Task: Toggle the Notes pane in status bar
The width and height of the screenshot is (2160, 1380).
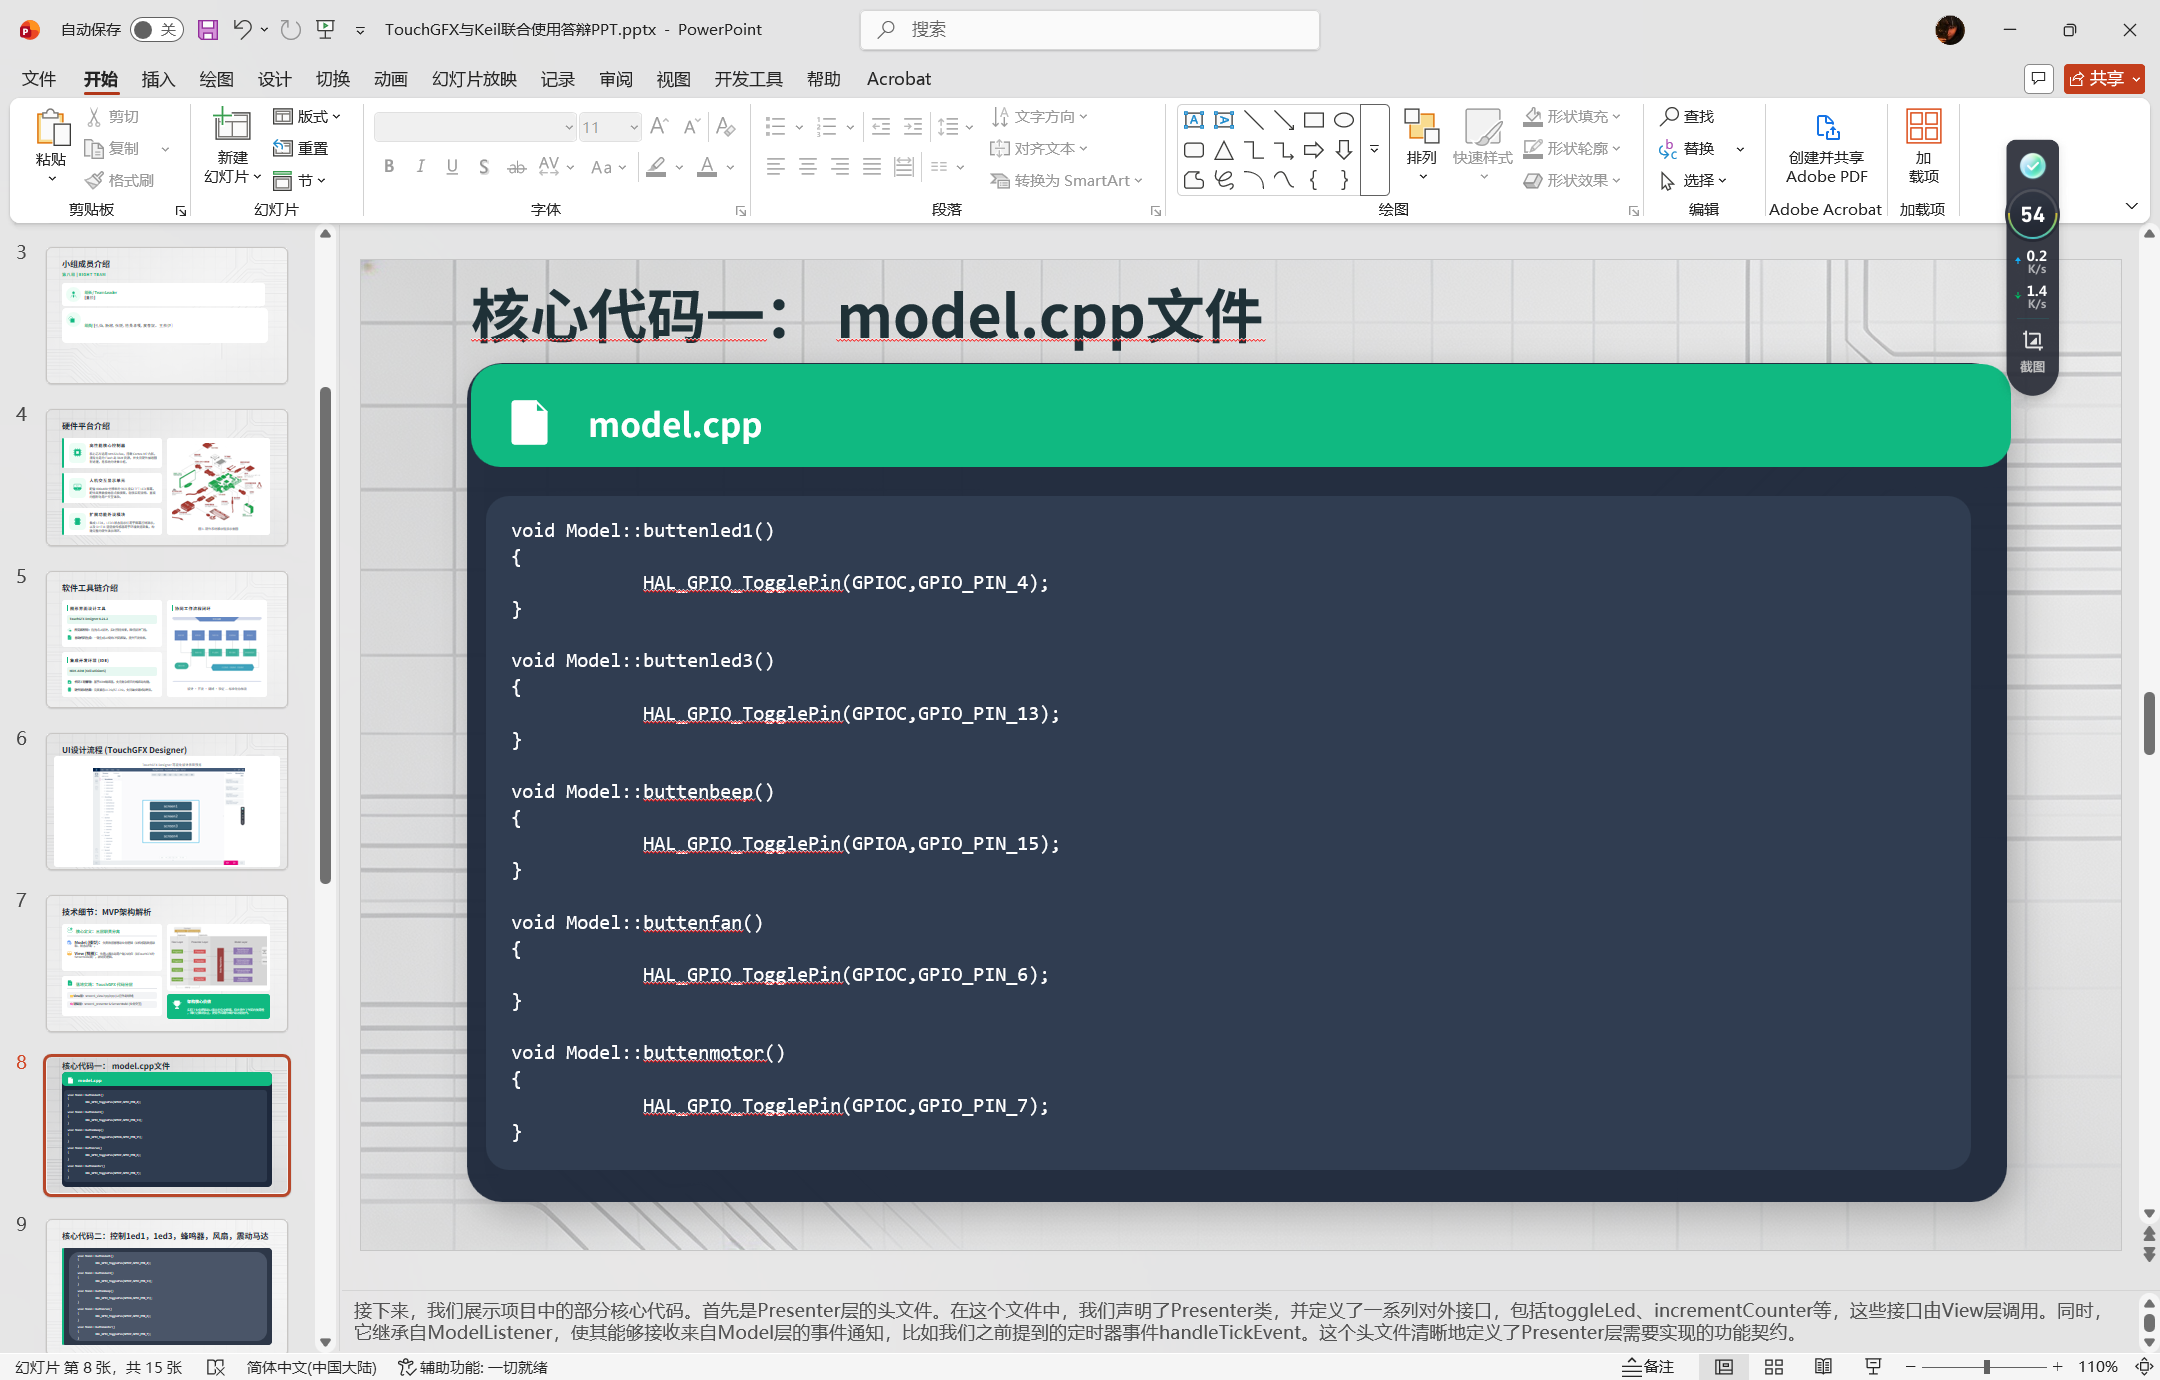Action: (x=1648, y=1367)
